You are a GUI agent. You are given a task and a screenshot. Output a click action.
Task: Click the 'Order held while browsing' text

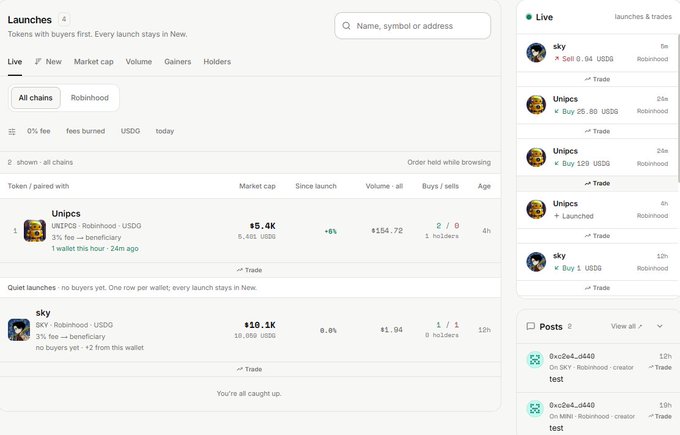coord(449,162)
